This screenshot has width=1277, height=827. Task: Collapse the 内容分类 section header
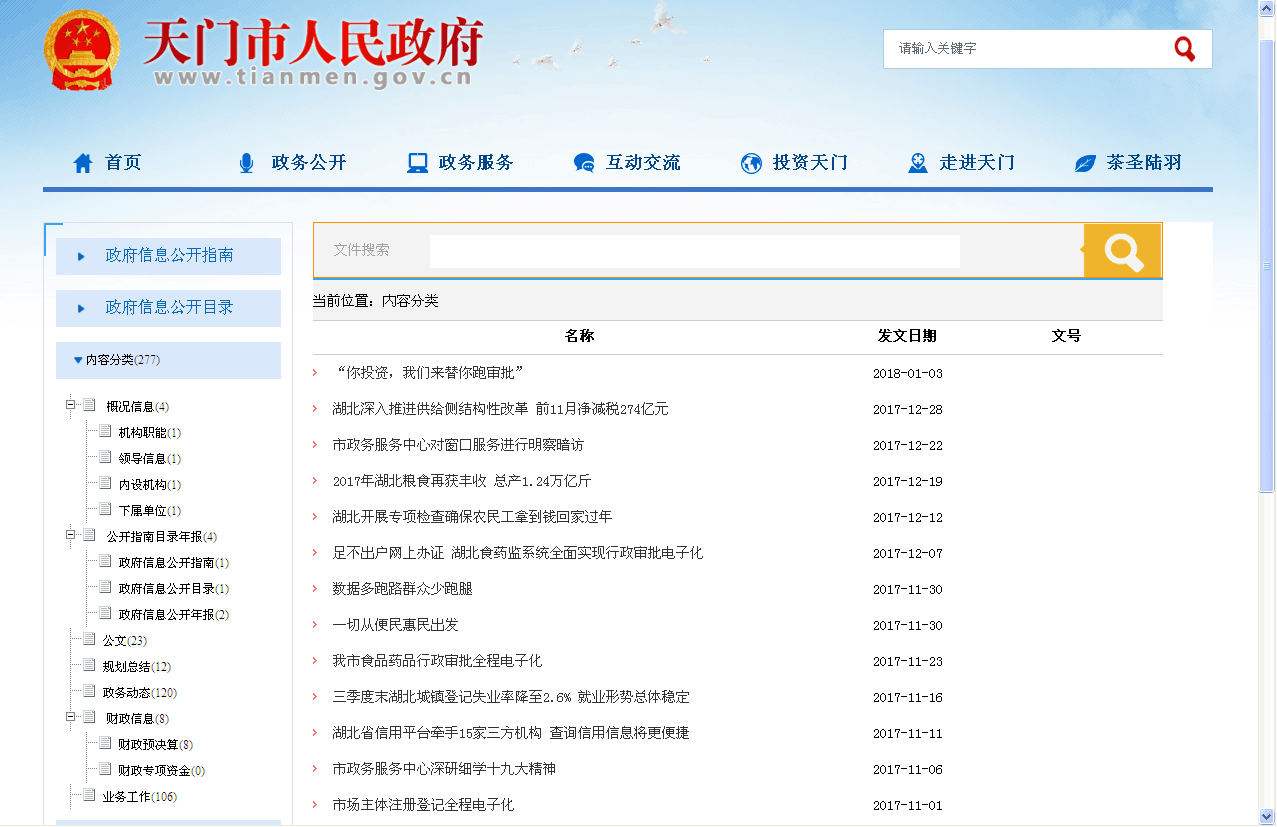(79, 360)
